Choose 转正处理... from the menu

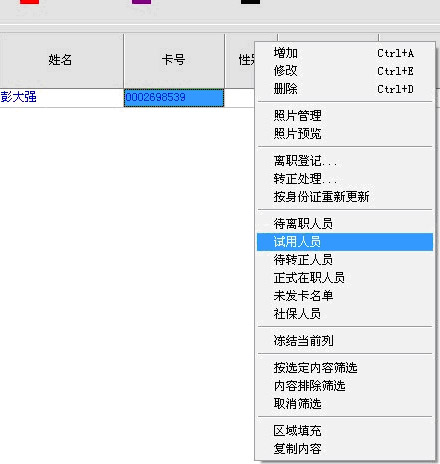(x=345, y=179)
